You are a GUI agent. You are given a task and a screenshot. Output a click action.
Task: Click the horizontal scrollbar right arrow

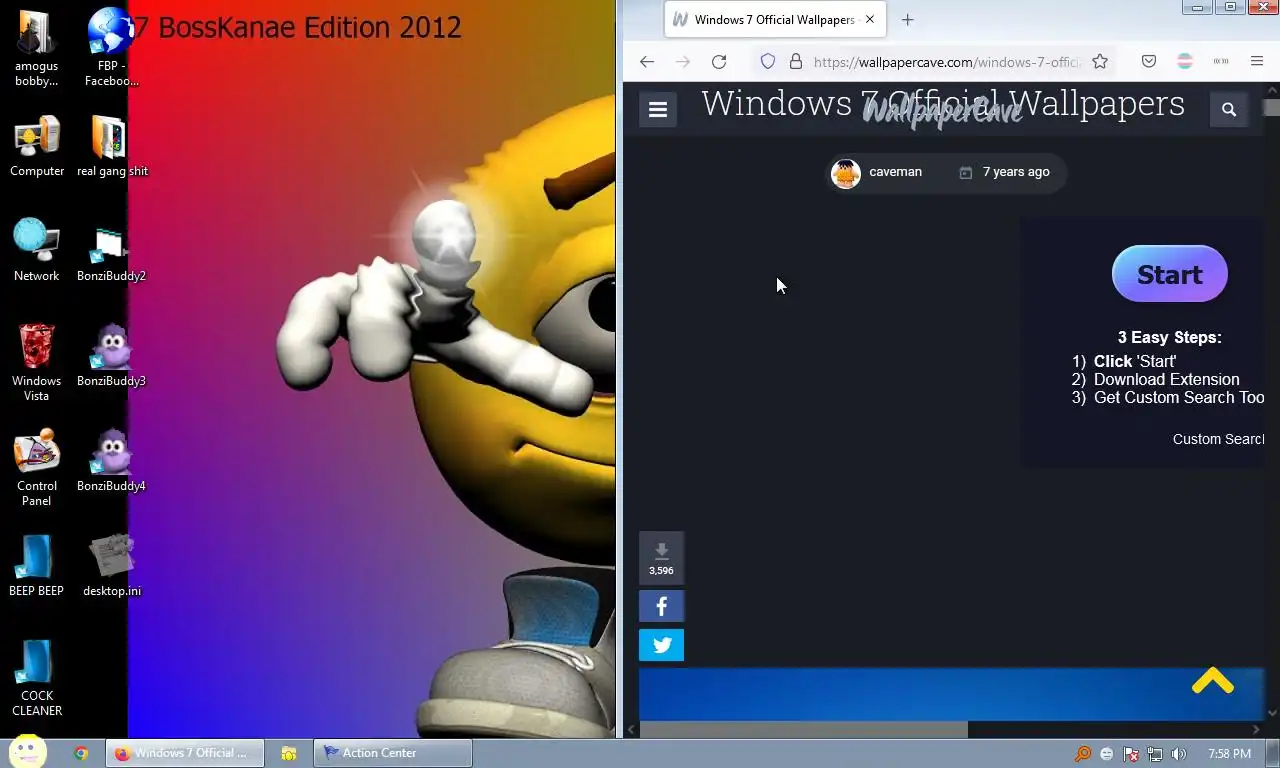(1256, 730)
